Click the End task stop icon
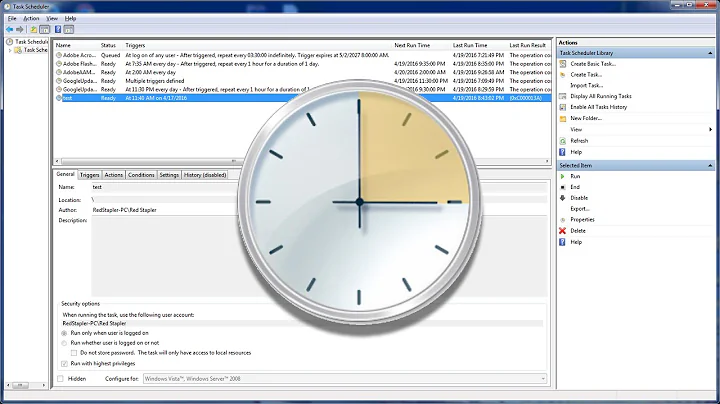Image resolution: width=720 pixels, height=404 pixels. pyautogui.click(x=563, y=187)
